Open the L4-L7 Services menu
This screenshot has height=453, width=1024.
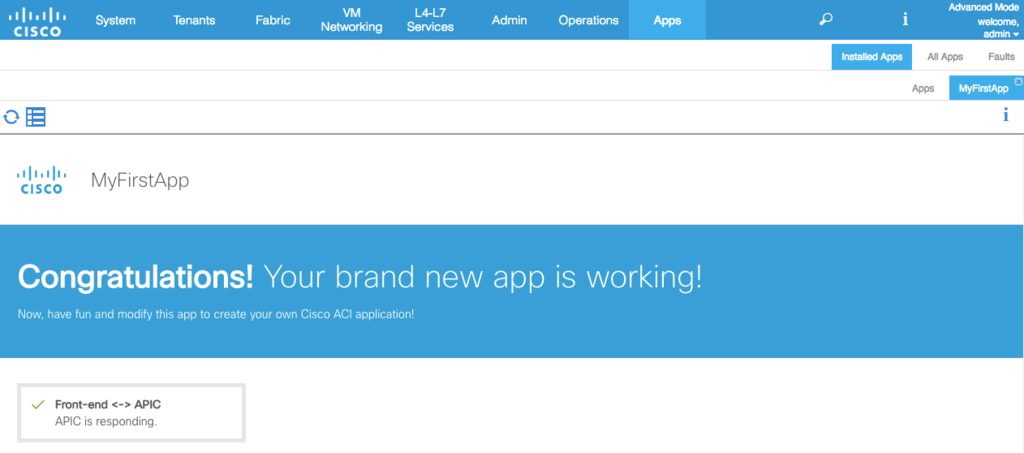pos(430,20)
